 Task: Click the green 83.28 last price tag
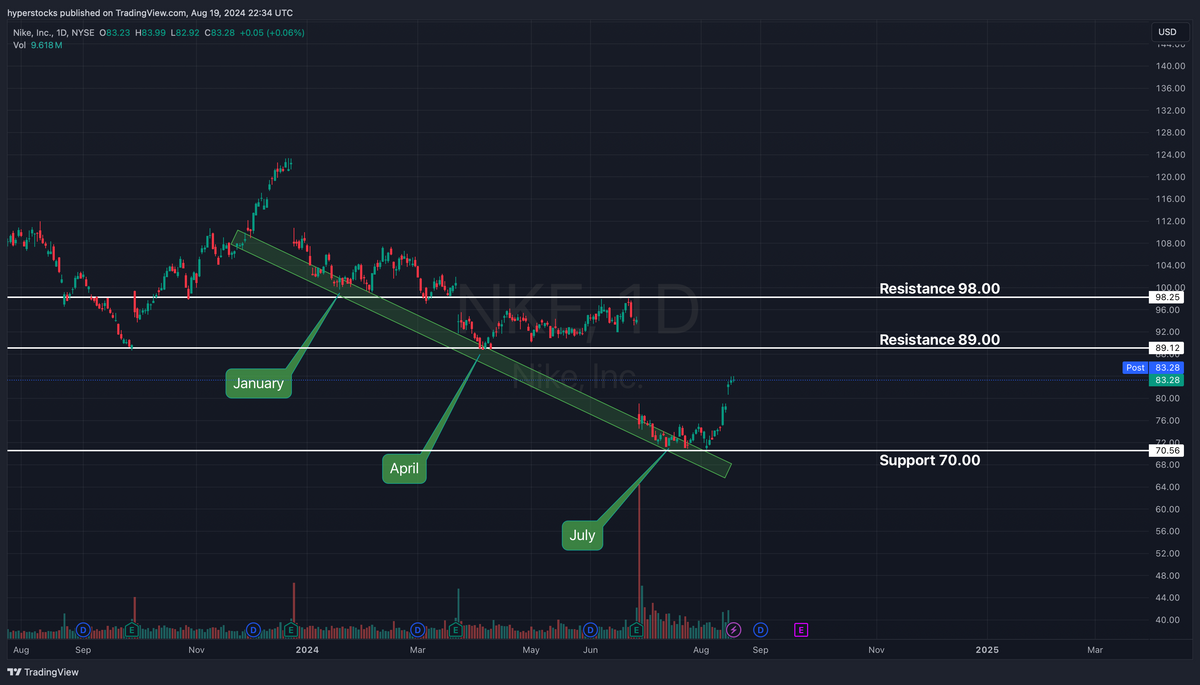pyautogui.click(x=1168, y=380)
